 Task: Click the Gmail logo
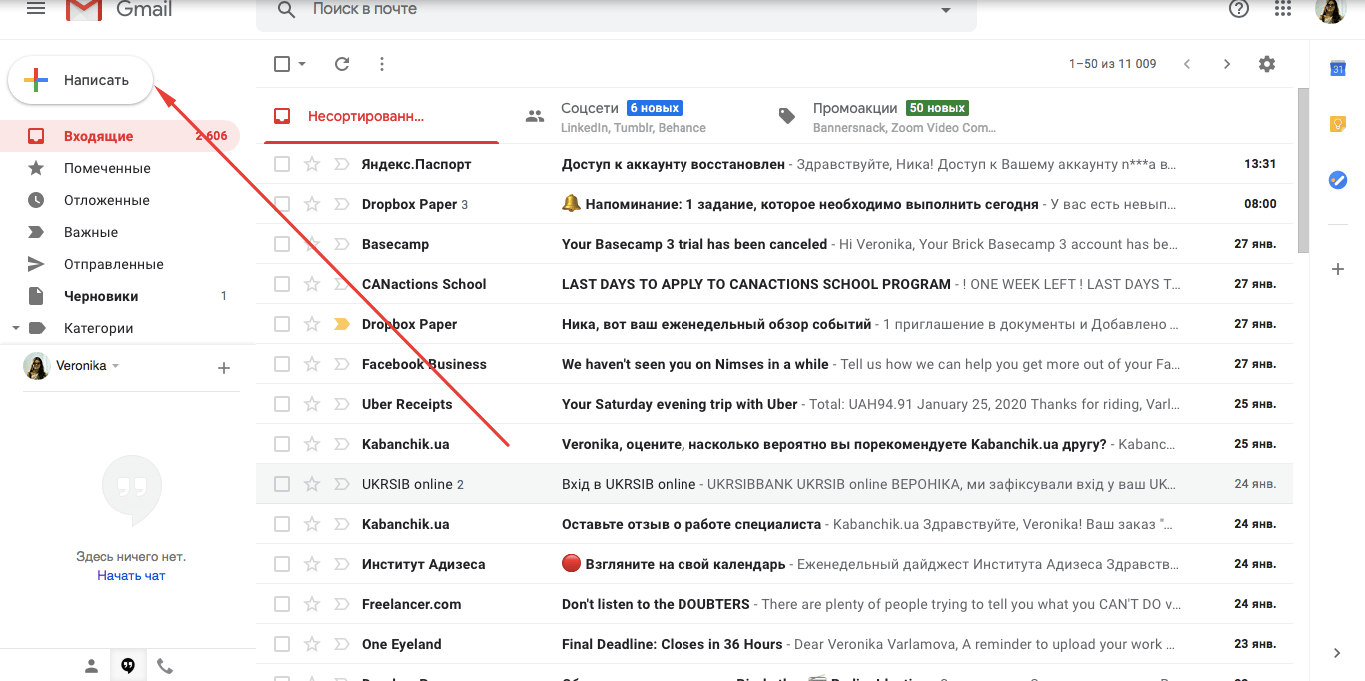coord(119,9)
